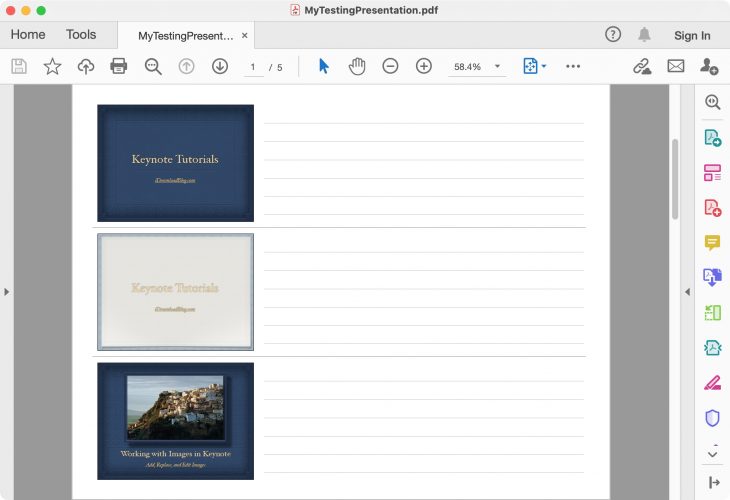
Task: Open the Comment tool
Action: click(712, 242)
